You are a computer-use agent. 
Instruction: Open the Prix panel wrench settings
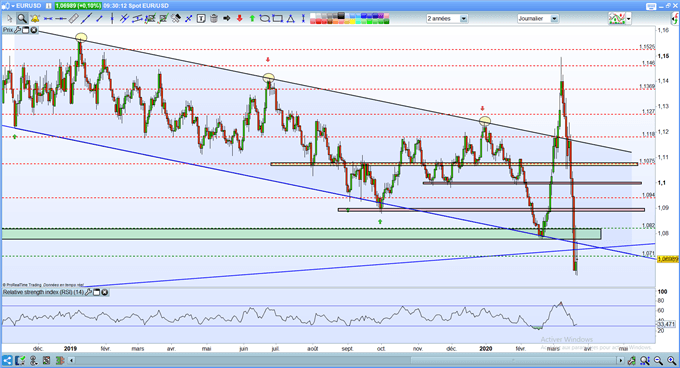point(17,30)
